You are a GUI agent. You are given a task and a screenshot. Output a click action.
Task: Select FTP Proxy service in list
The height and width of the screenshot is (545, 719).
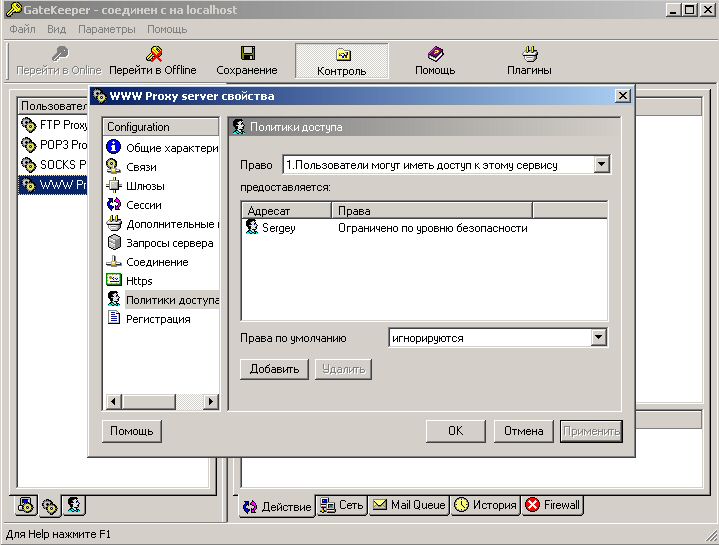tap(54, 125)
